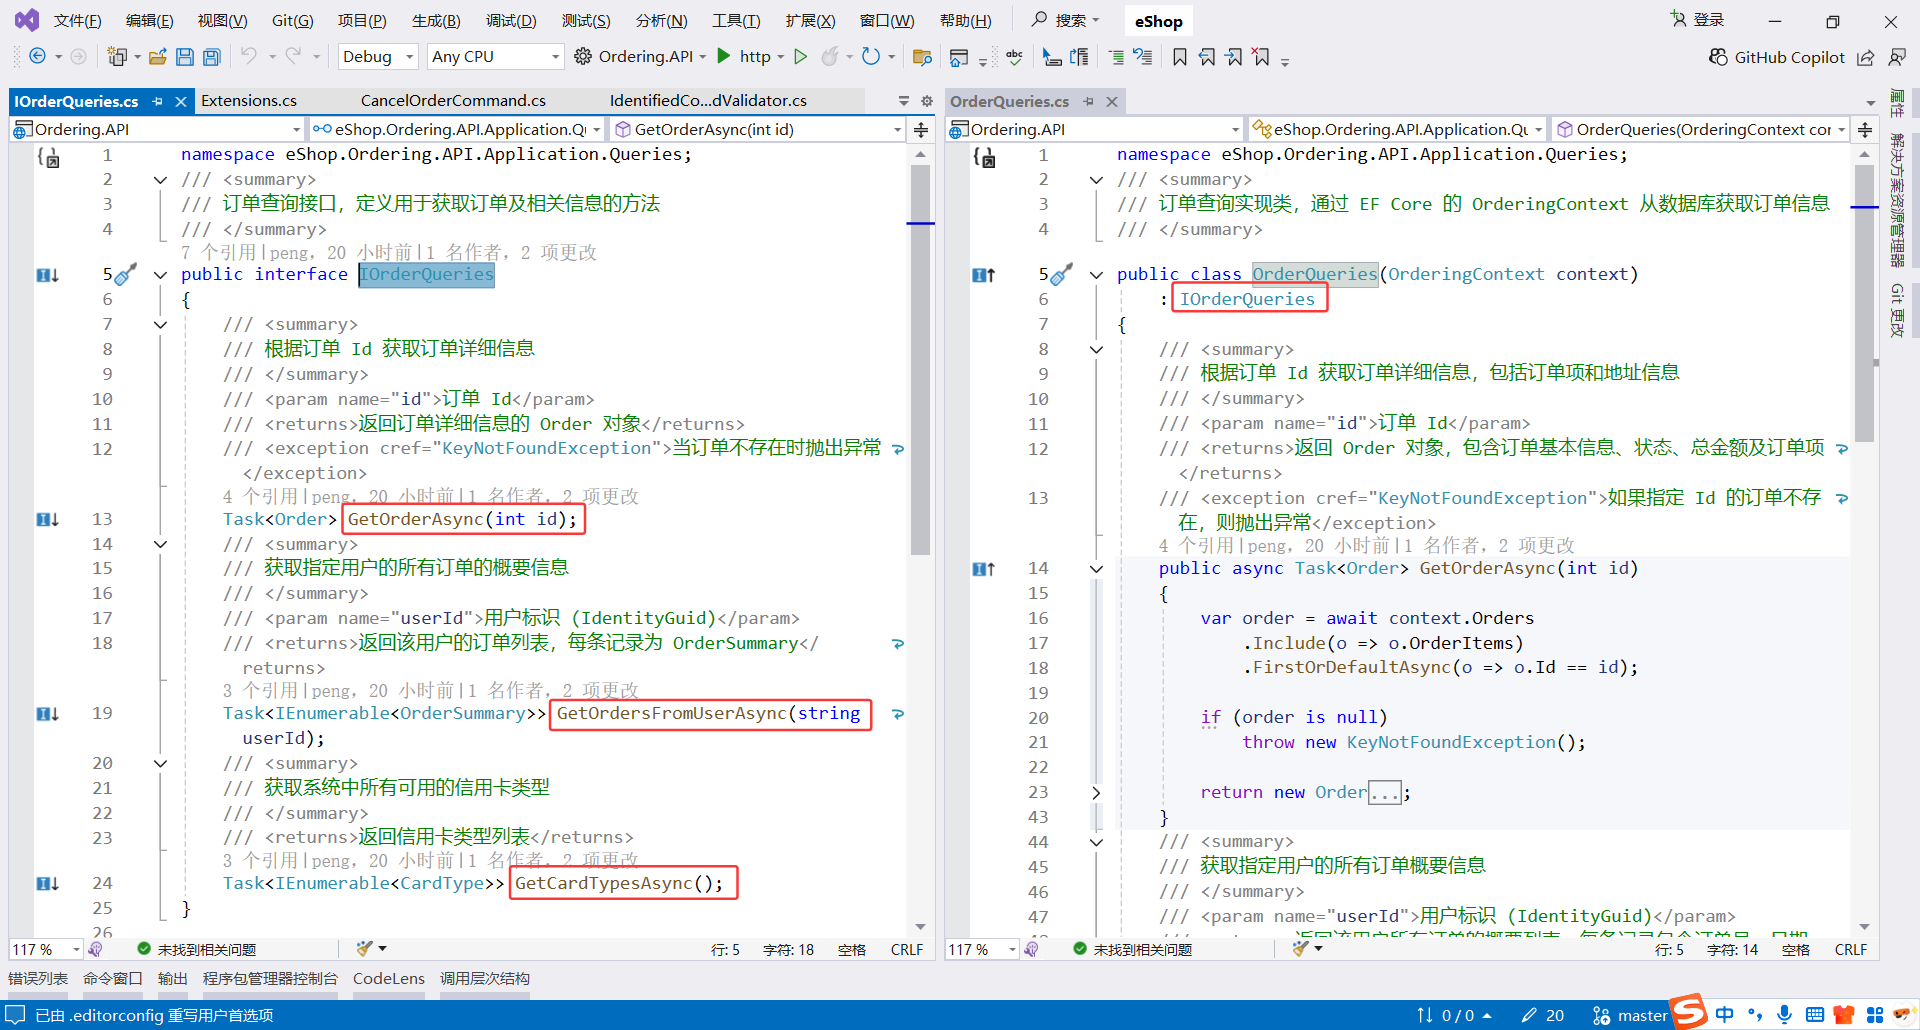Open the Debug configuration dropdown
1920x1030 pixels.
pyautogui.click(x=377, y=56)
